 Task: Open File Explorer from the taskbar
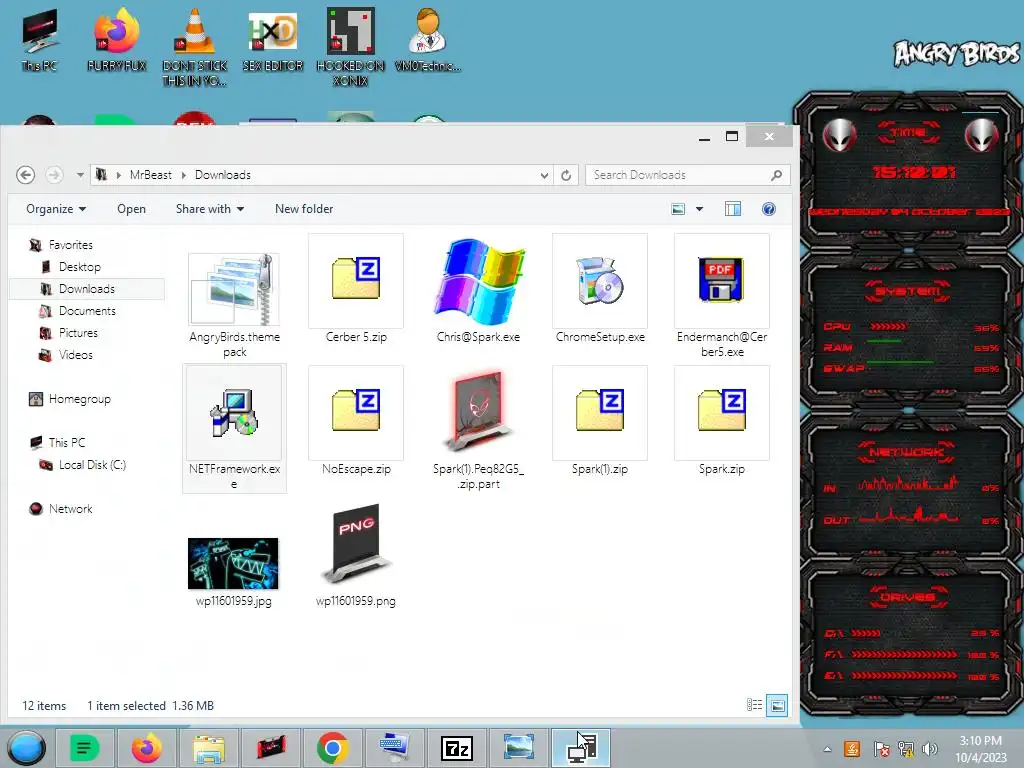point(209,748)
